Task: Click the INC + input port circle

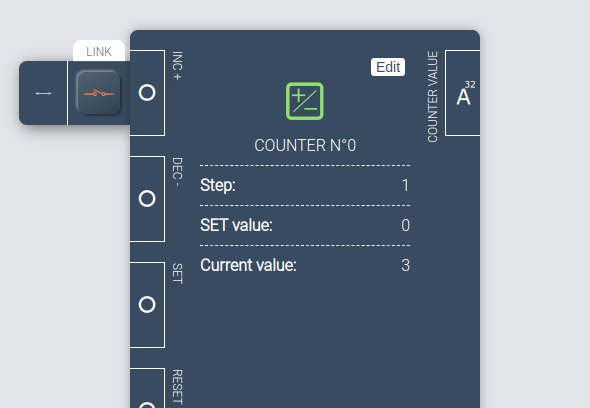Action: pyautogui.click(x=147, y=93)
